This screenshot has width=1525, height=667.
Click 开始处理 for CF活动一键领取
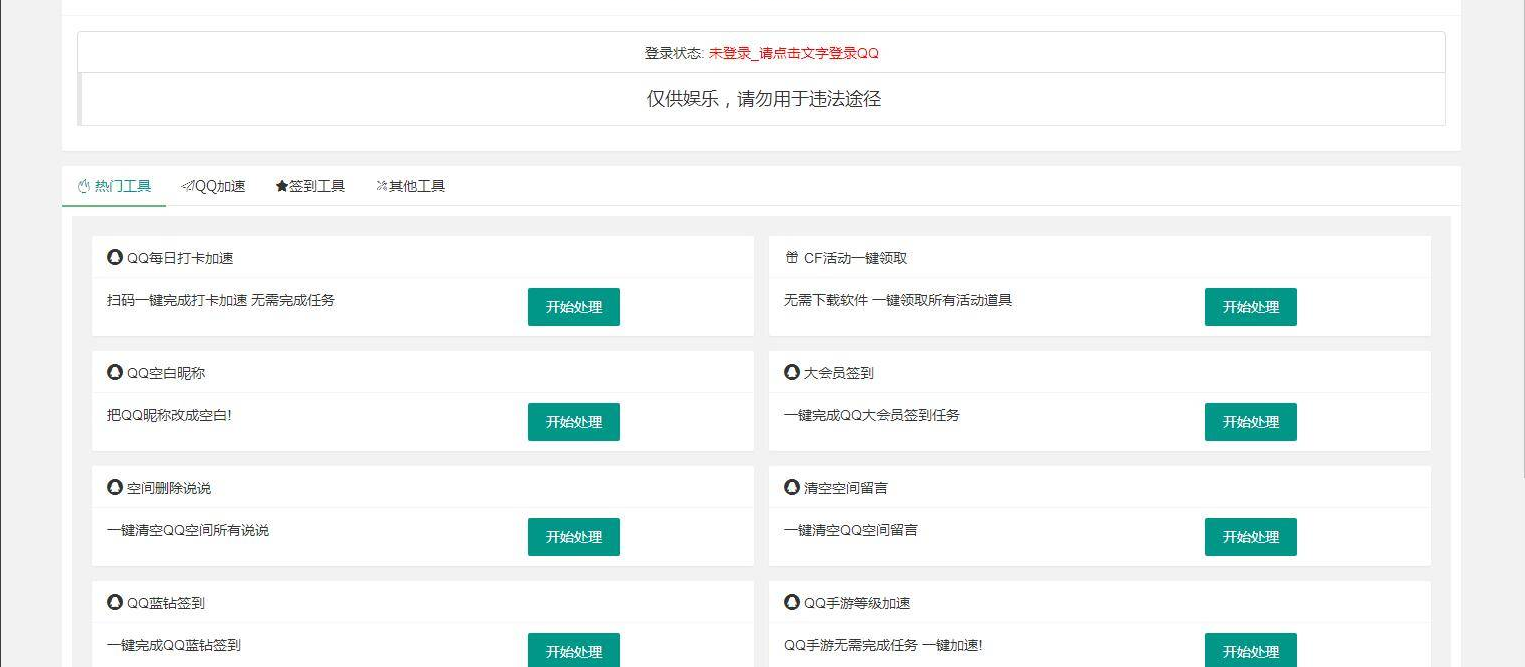[1250, 307]
